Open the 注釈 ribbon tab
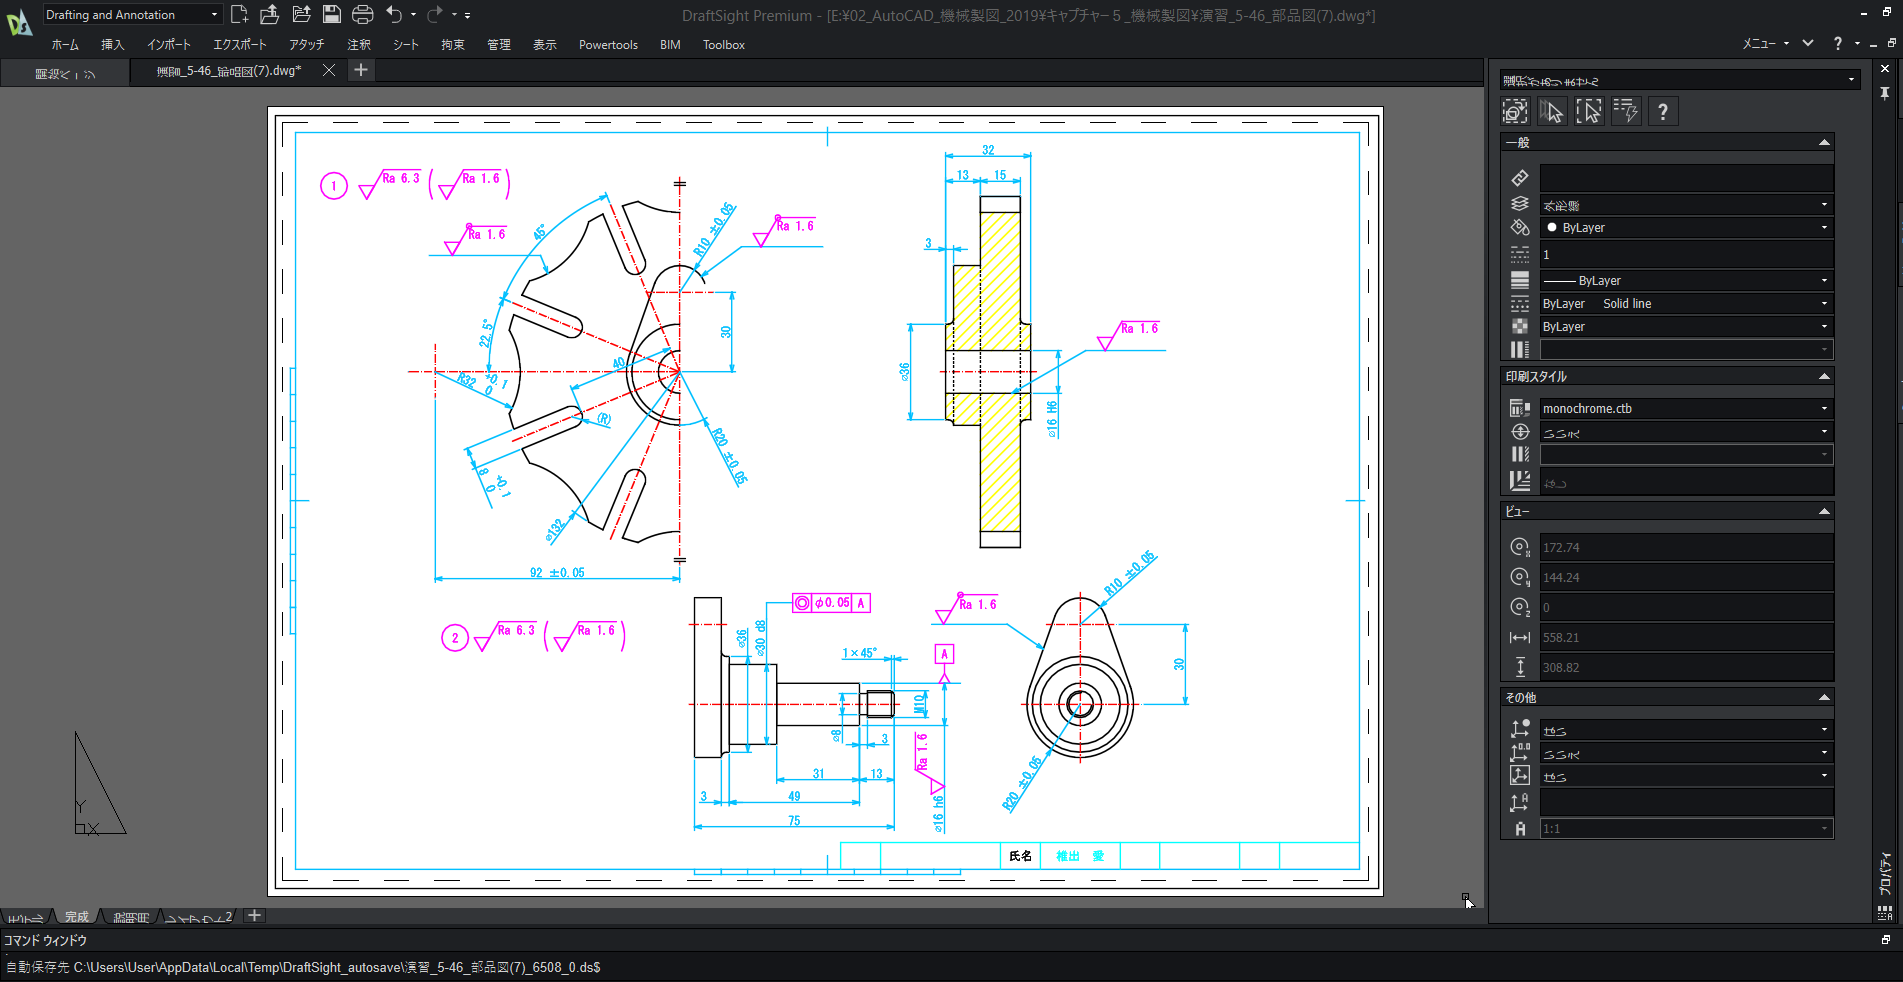The image size is (1903, 982). pyautogui.click(x=358, y=45)
